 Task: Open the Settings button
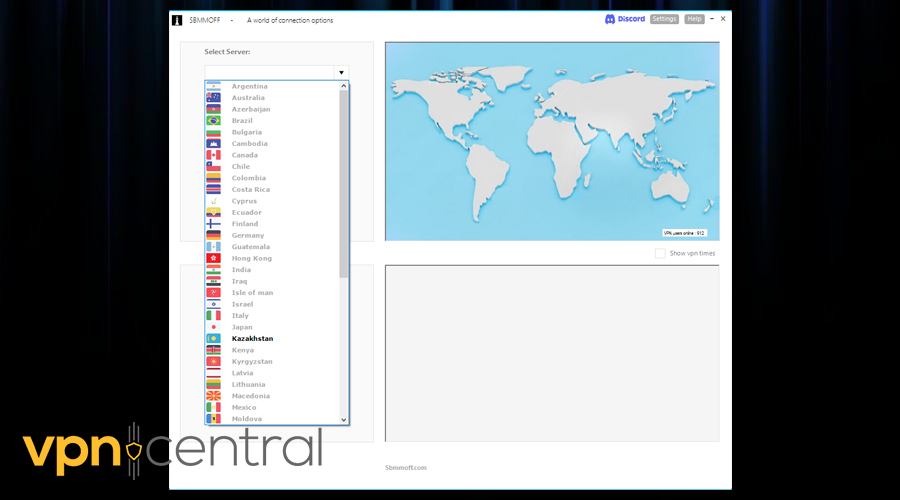click(664, 19)
